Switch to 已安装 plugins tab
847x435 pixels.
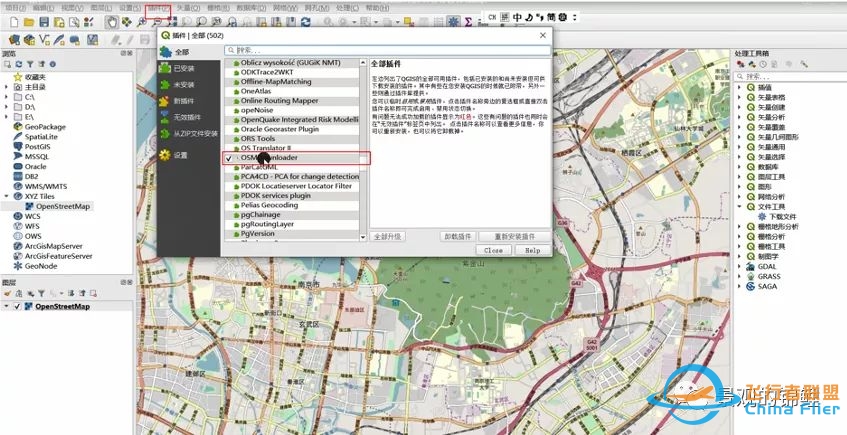pyautogui.click(x=189, y=69)
